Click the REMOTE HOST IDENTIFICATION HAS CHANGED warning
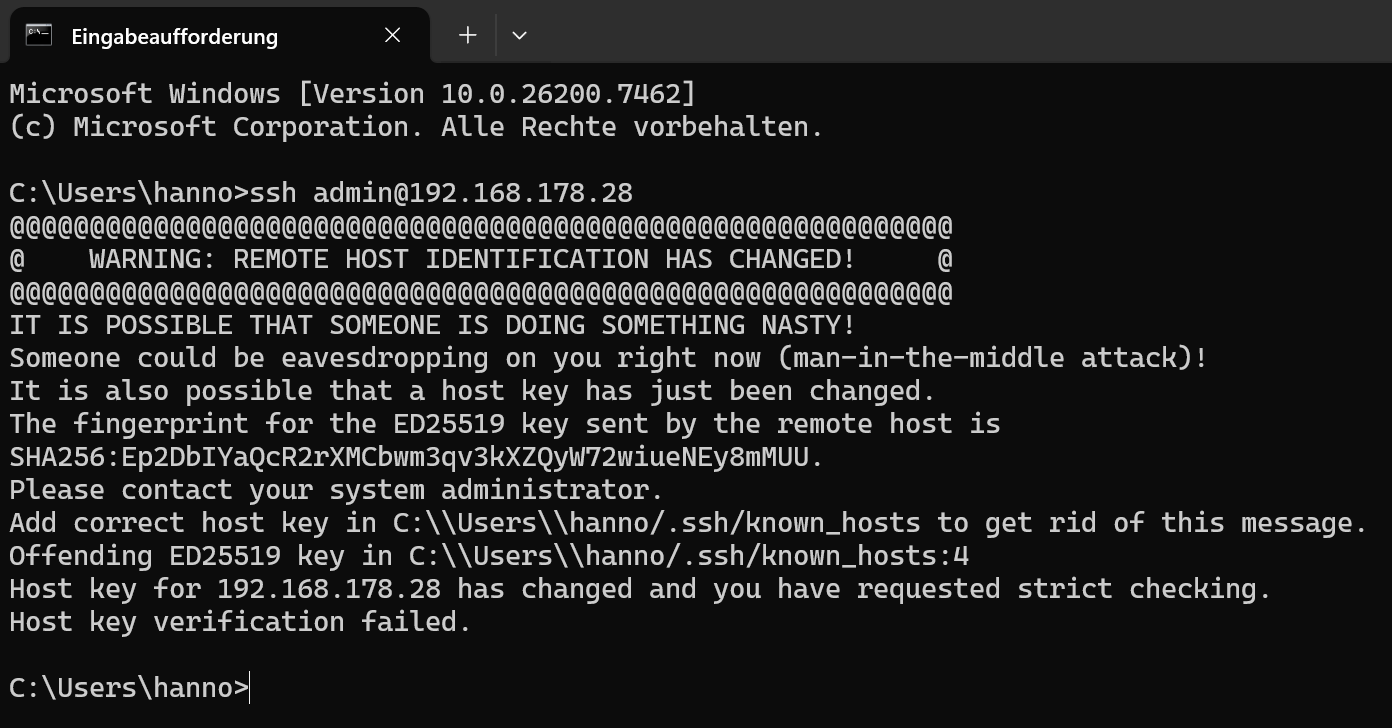The image size is (1392, 728). point(471,259)
